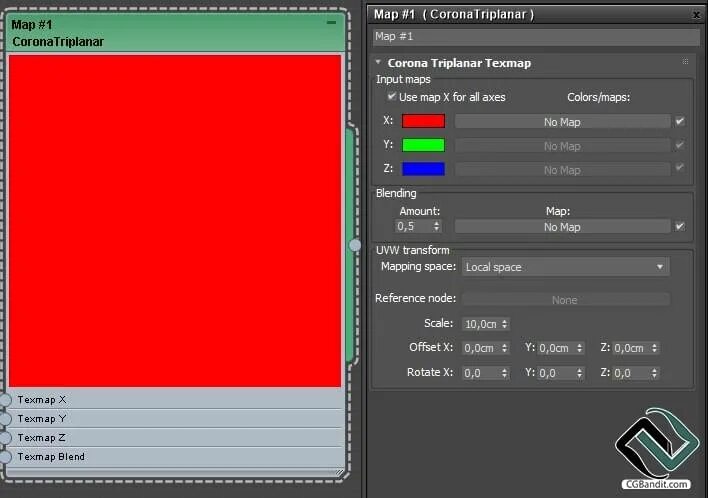
Task: Click the Rotate Y spinner arrows
Action: [x=580, y=373]
